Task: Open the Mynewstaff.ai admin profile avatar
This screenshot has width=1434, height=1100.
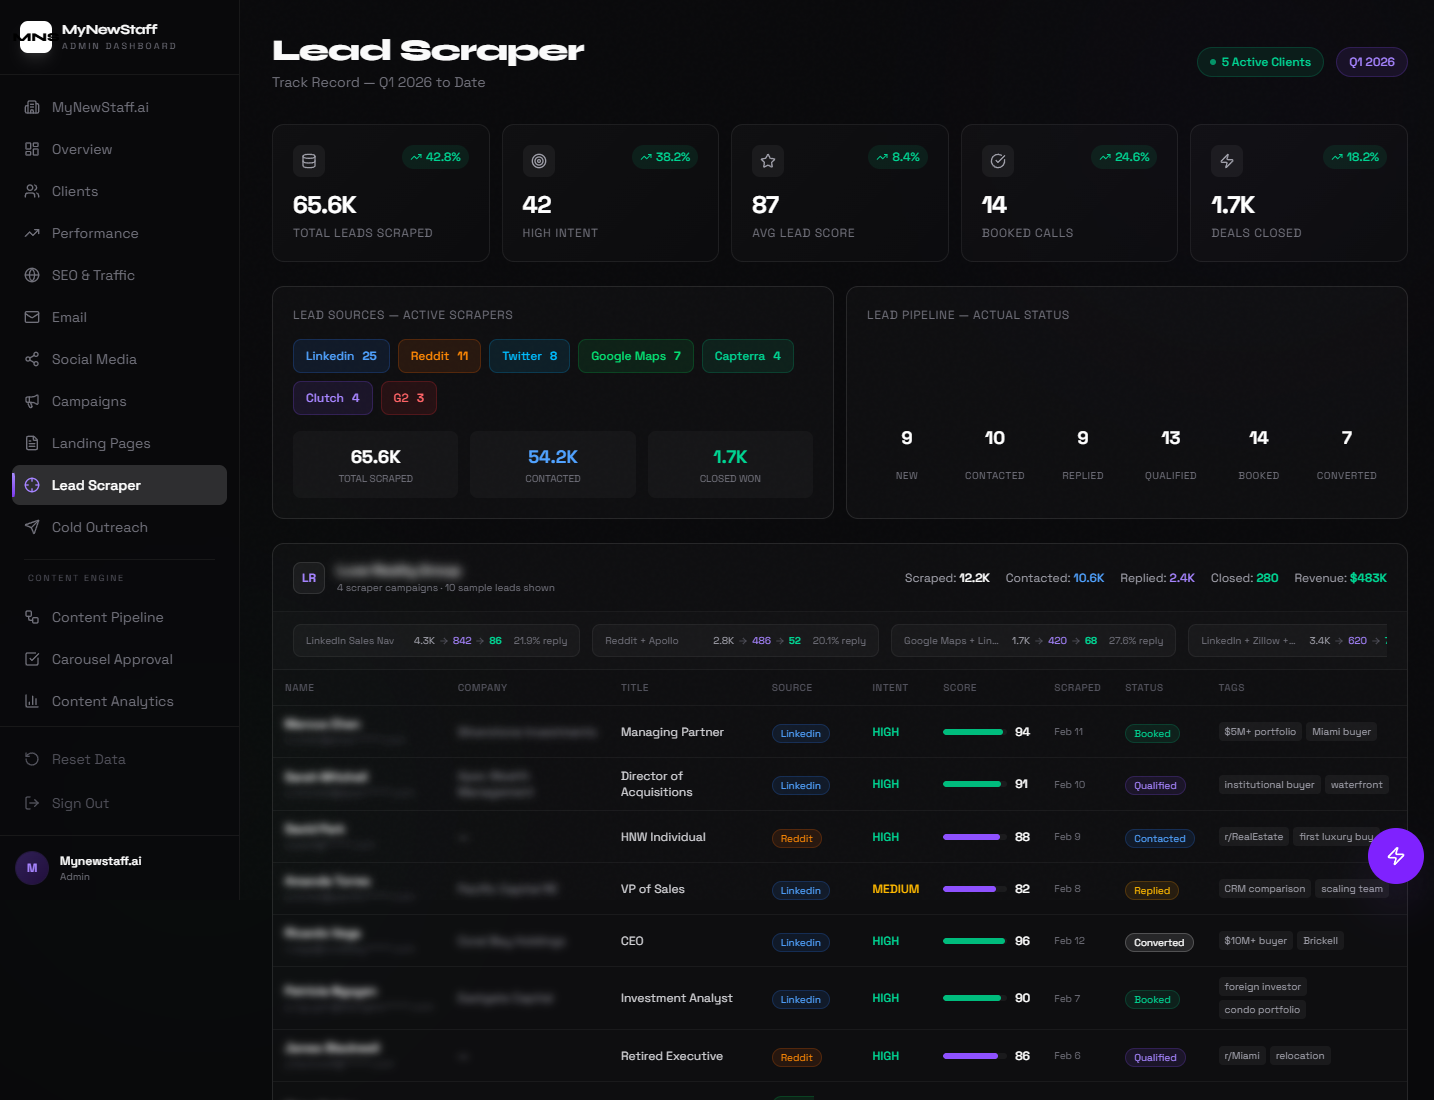Action: pos(31,868)
